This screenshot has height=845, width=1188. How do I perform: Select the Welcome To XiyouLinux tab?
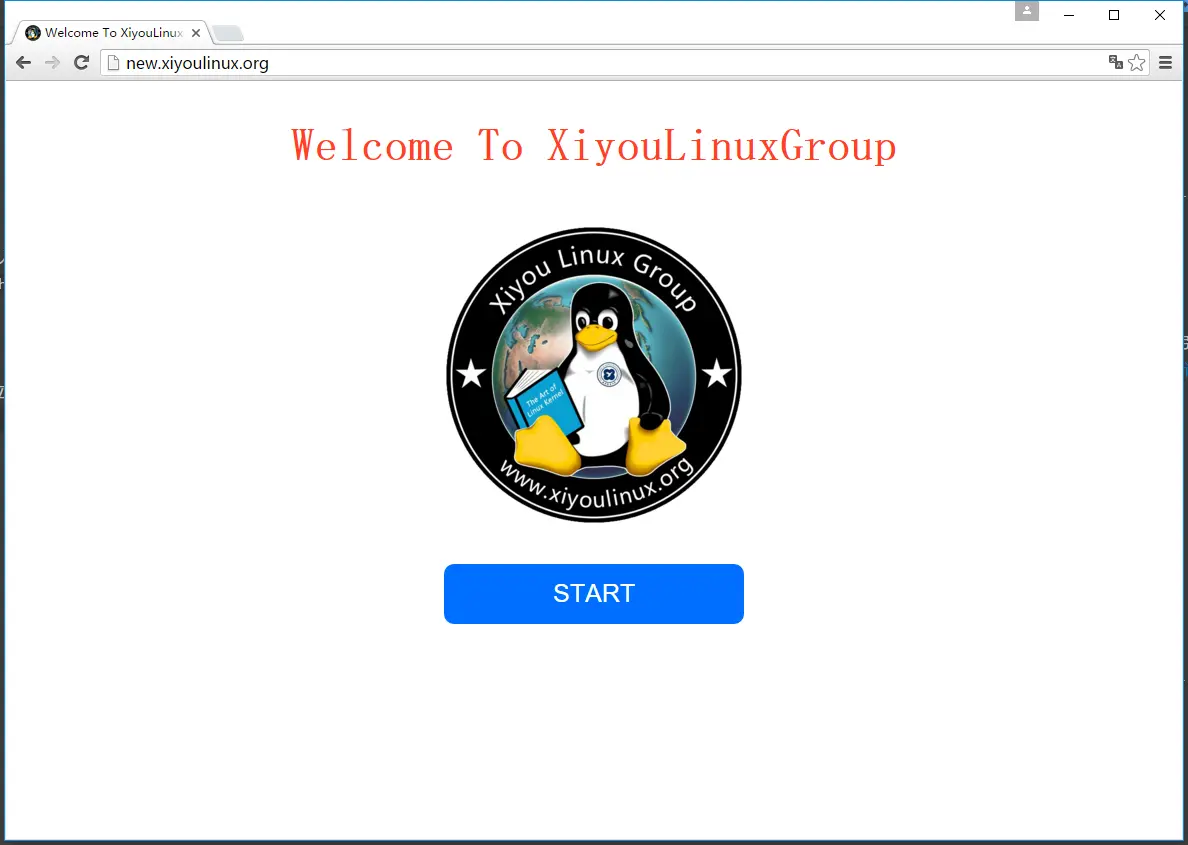(110, 33)
